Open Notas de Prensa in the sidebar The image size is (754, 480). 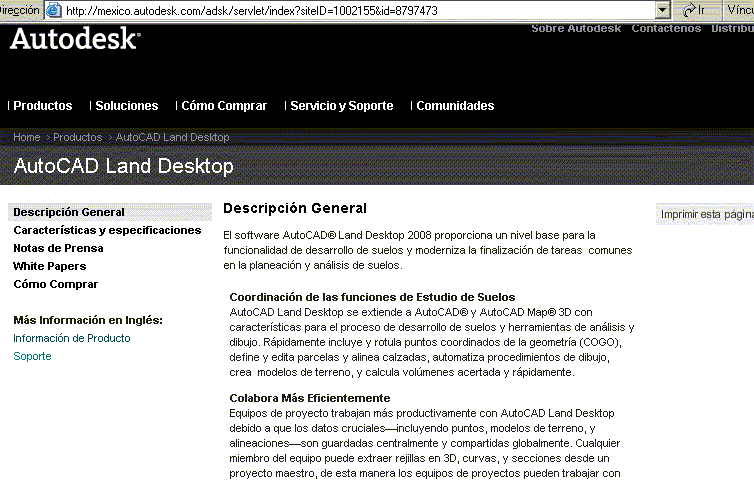coord(58,248)
